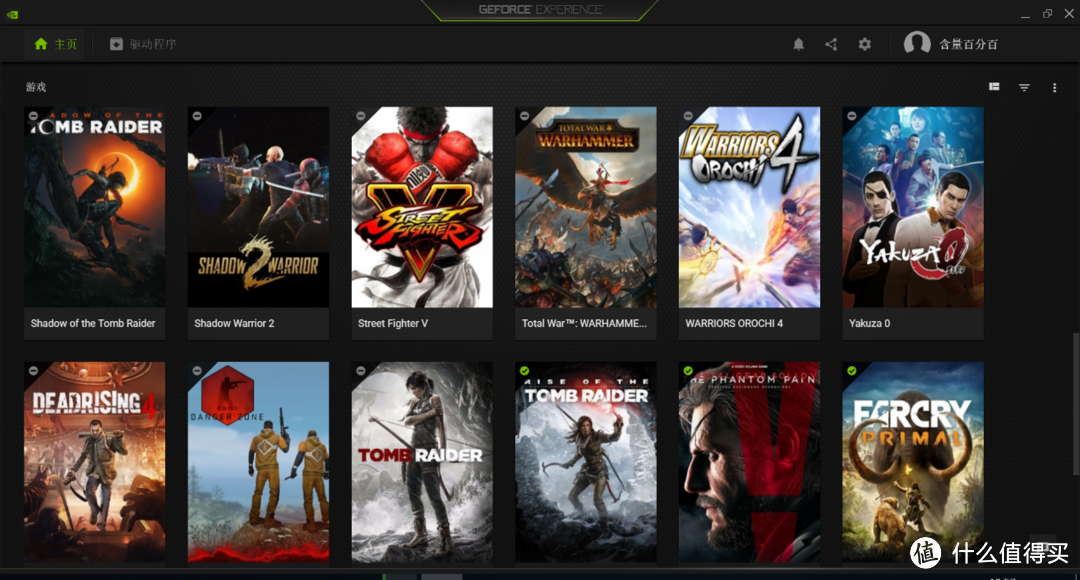Select Street Fighter V title label
This screenshot has width=1080, height=580.
click(x=393, y=323)
